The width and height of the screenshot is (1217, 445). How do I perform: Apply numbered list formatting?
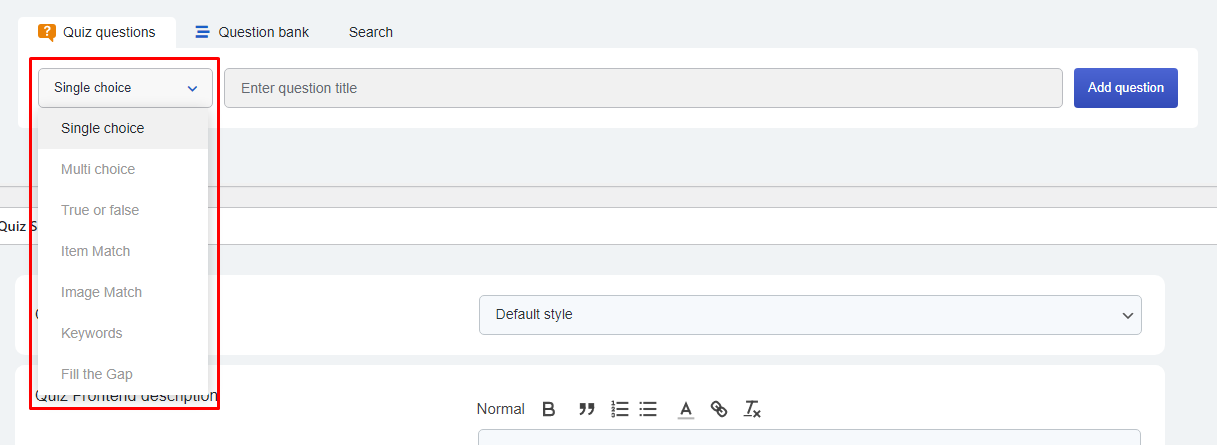click(x=619, y=408)
